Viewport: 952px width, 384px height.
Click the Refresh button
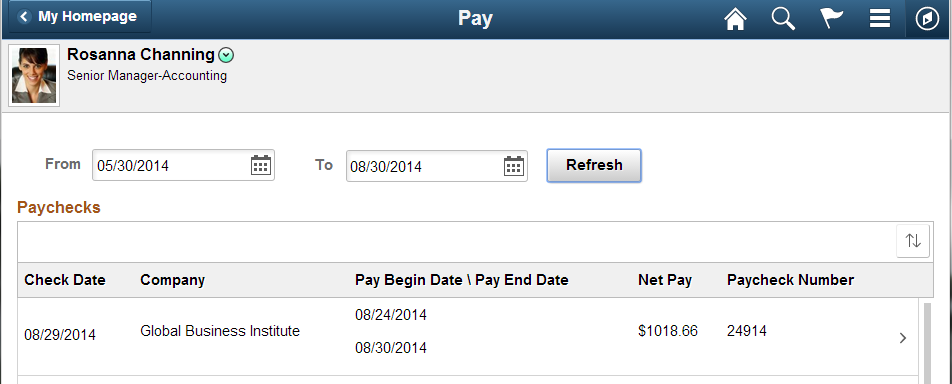[594, 165]
